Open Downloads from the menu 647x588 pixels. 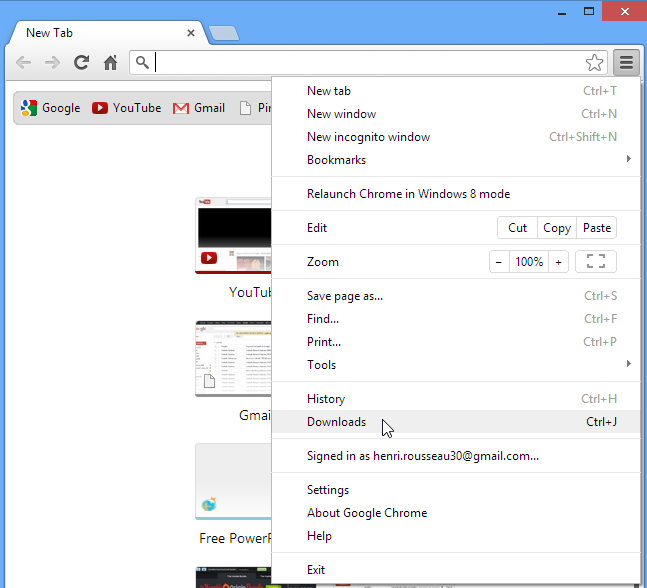(456, 422)
